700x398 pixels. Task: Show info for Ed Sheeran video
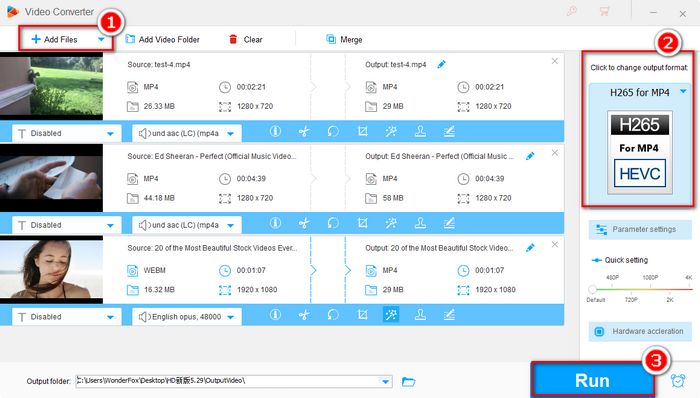[275, 223]
